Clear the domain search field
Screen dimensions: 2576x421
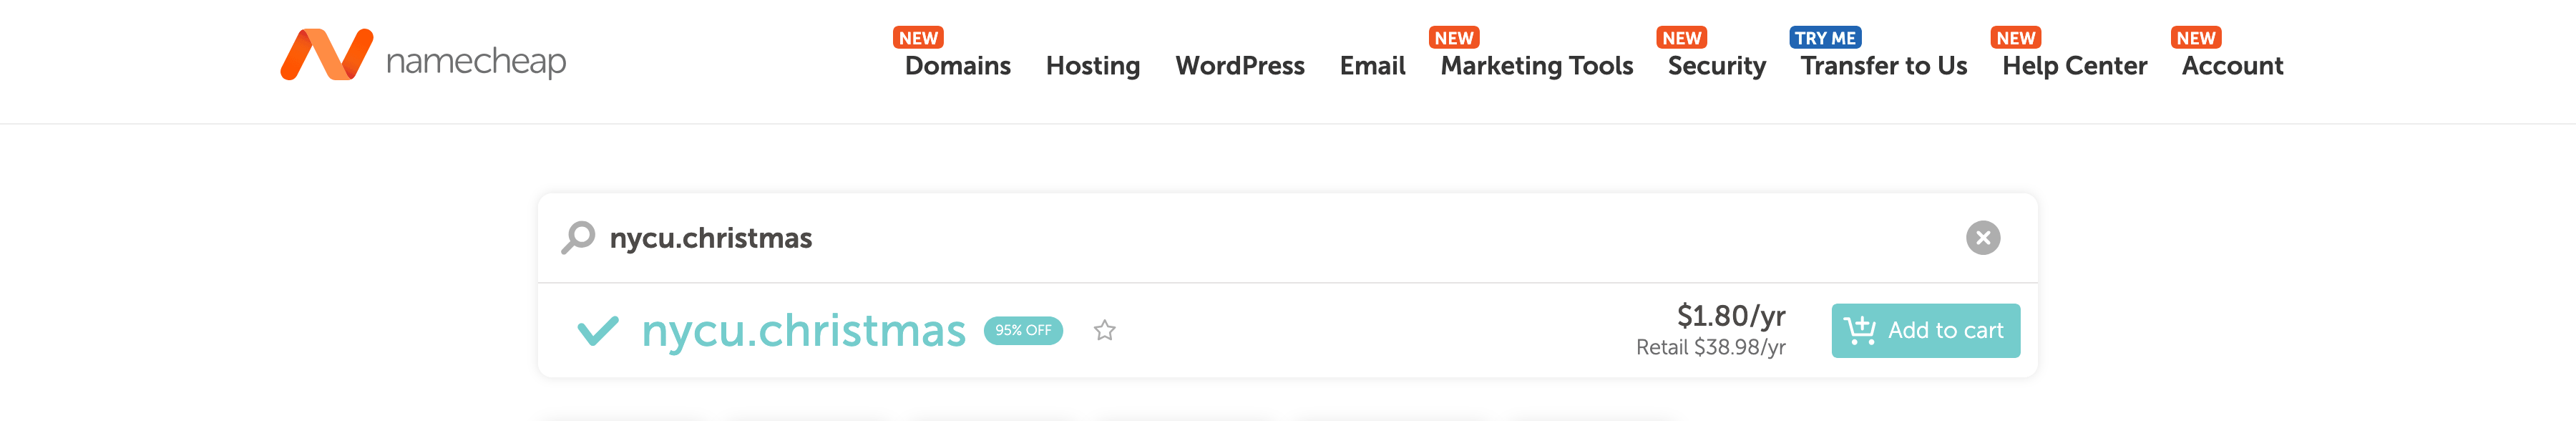(1982, 238)
